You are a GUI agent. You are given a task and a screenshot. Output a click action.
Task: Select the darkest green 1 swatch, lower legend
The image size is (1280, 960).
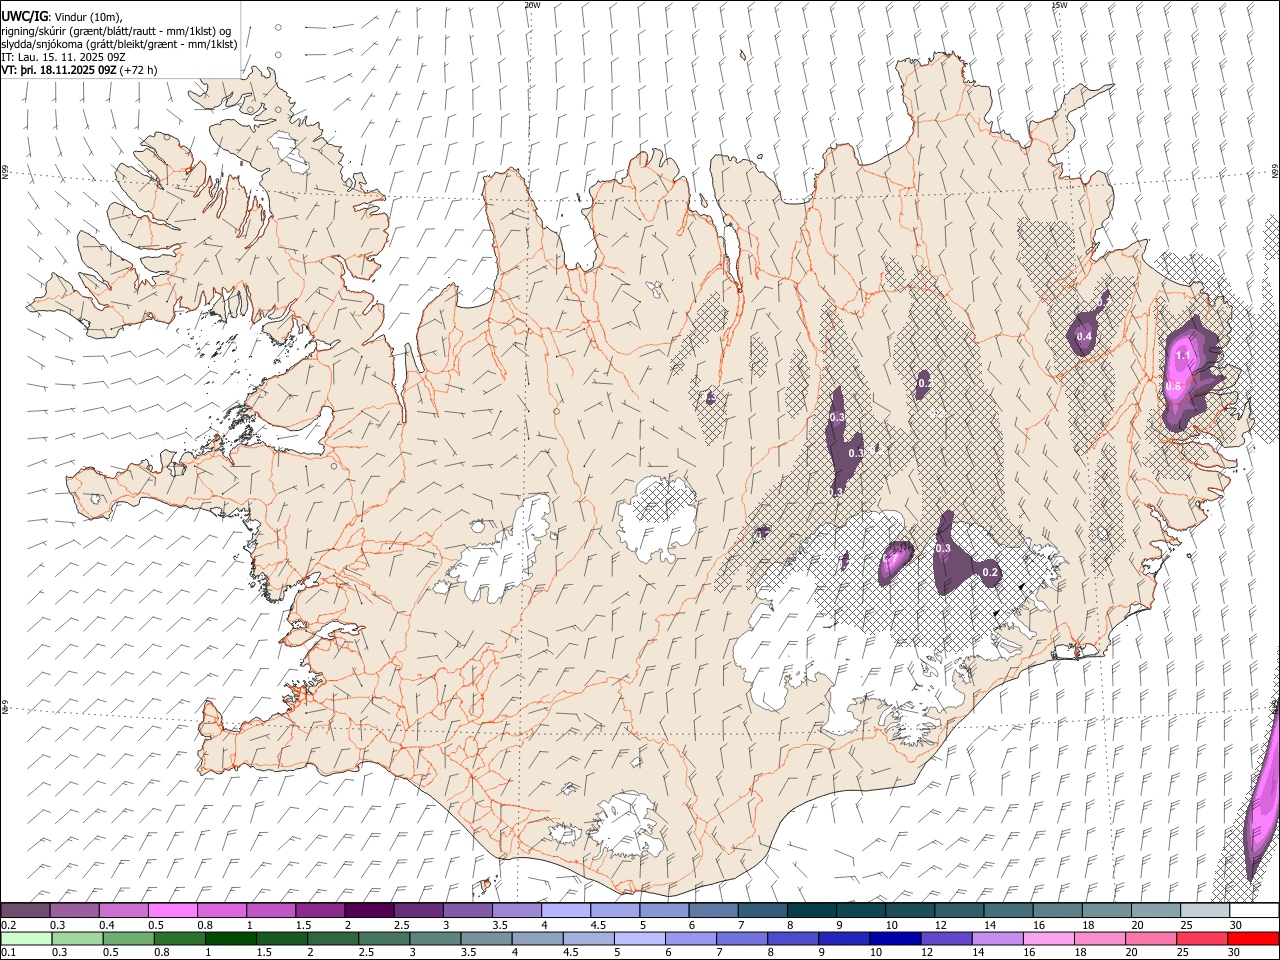tap(230, 938)
